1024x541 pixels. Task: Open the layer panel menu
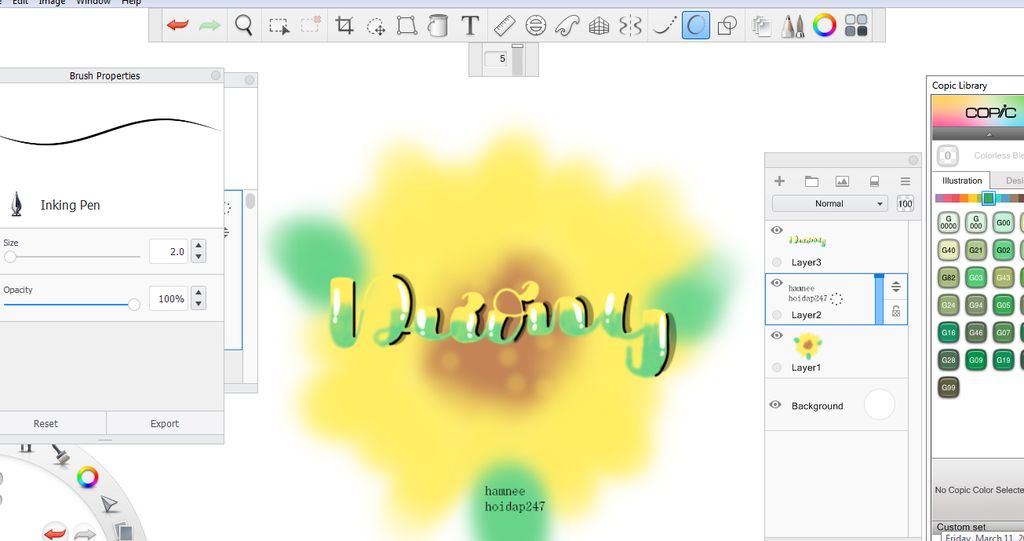click(905, 181)
